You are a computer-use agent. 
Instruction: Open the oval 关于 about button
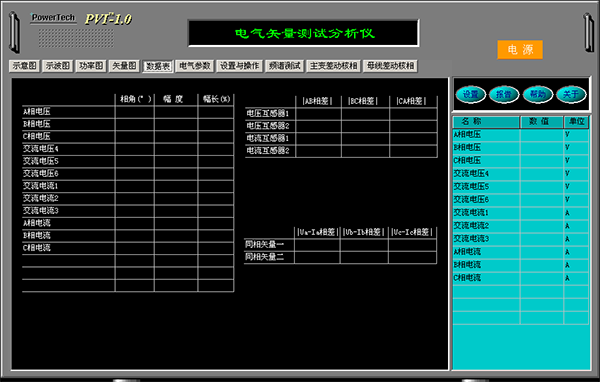point(571,94)
